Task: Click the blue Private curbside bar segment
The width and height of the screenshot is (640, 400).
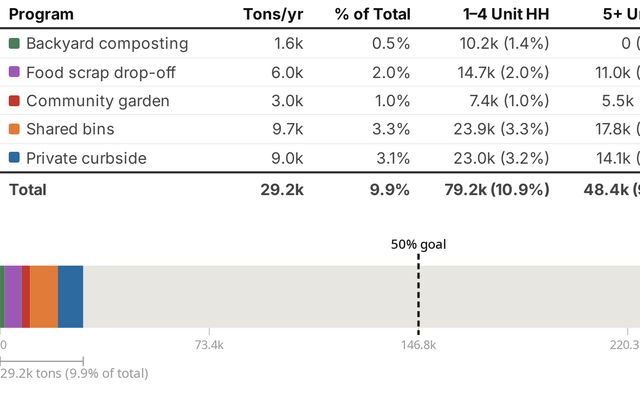Action: tap(70, 297)
